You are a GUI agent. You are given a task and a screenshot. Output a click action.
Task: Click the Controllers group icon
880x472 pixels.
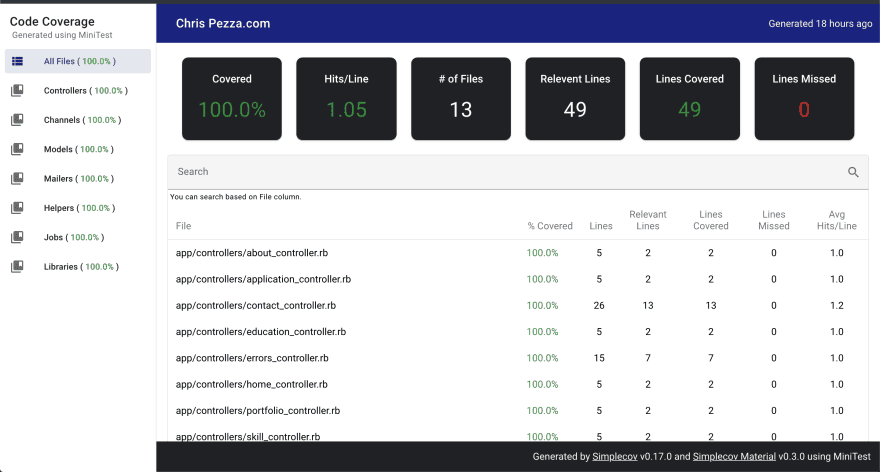[x=17, y=91]
